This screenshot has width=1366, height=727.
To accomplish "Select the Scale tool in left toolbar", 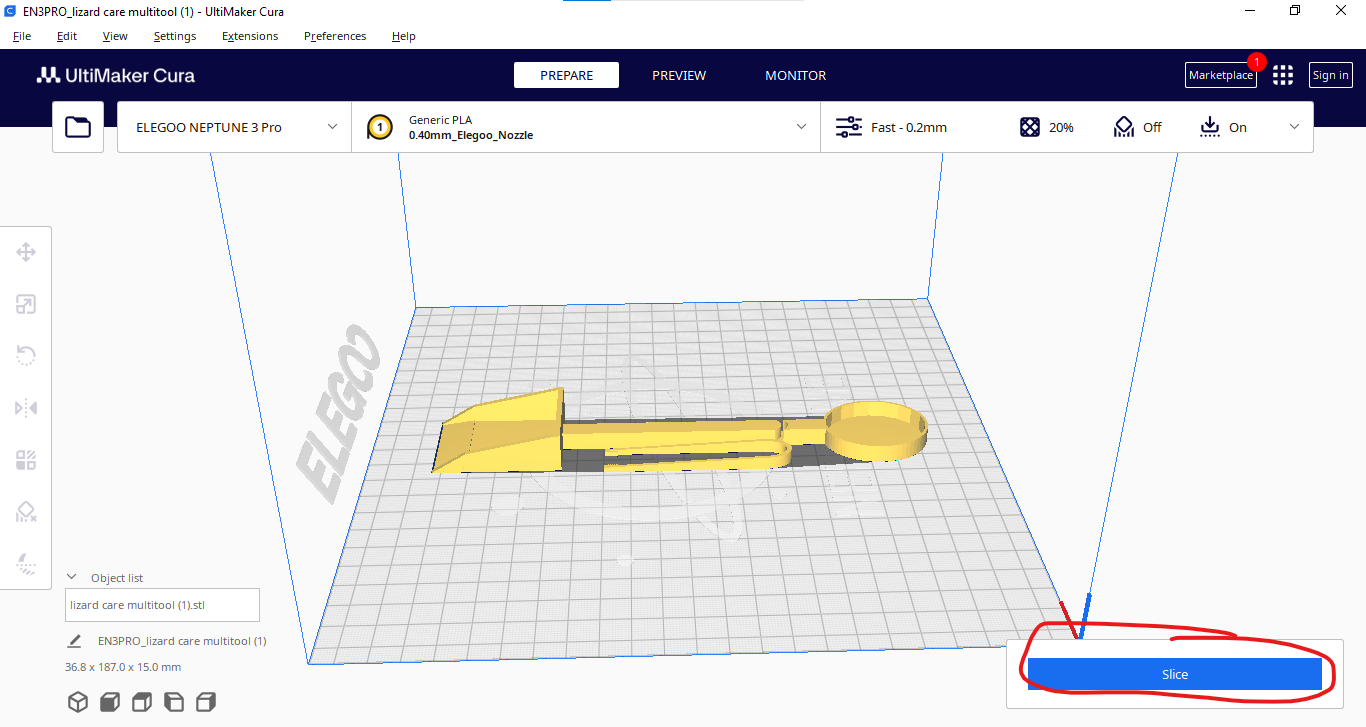I will pos(26,304).
